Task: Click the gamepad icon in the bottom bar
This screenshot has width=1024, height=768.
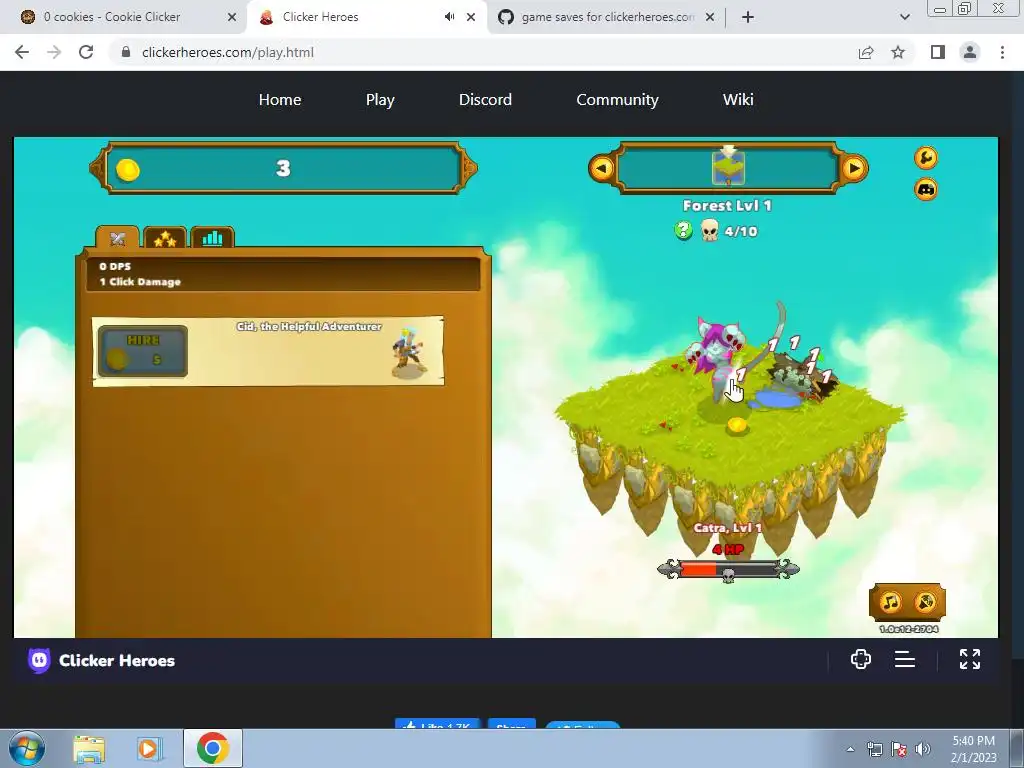Action: (x=861, y=659)
